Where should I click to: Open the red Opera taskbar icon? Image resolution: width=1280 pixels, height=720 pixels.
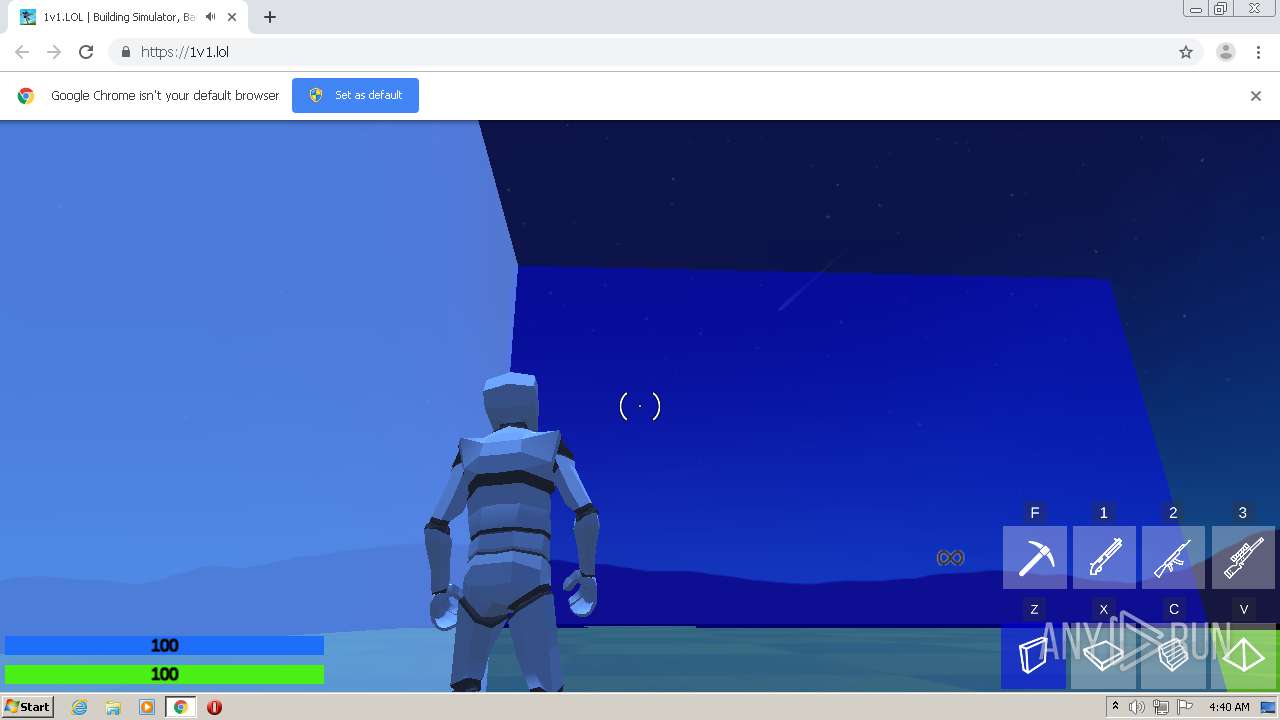[214, 707]
